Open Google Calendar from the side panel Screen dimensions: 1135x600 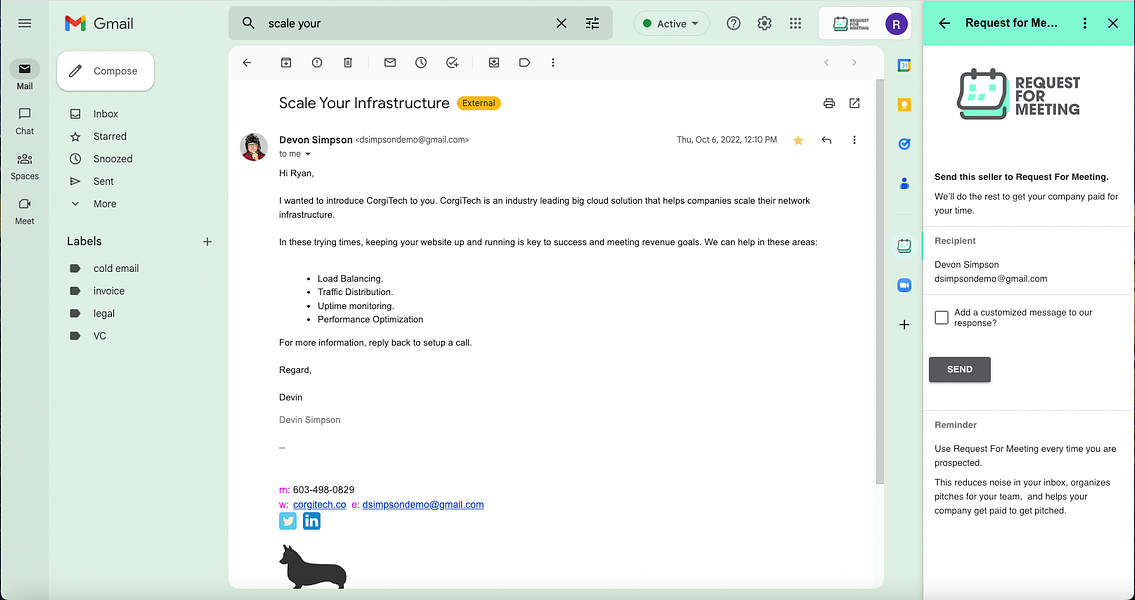tap(904, 64)
